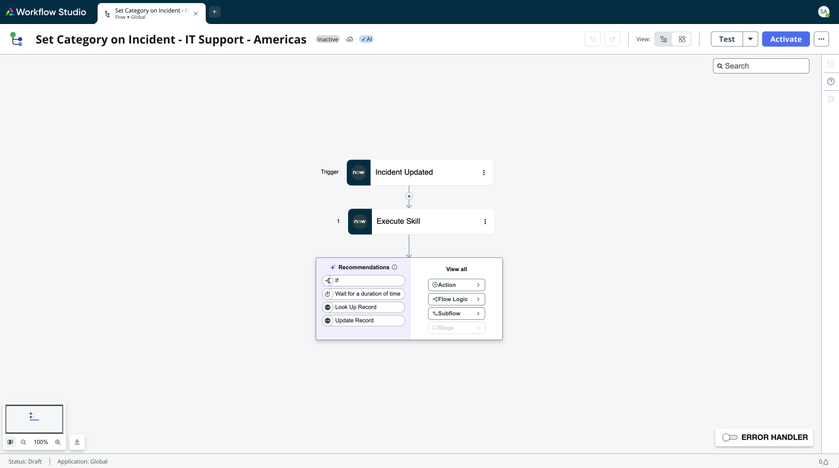Expand the Action category

pyautogui.click(x=456, y=285)
